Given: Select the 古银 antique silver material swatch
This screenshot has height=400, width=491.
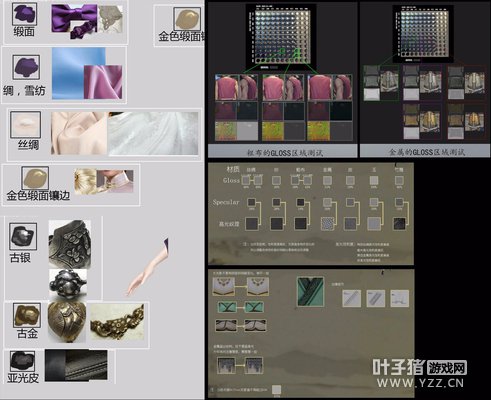Looking at the screenshot, I should tap(23, 236).
